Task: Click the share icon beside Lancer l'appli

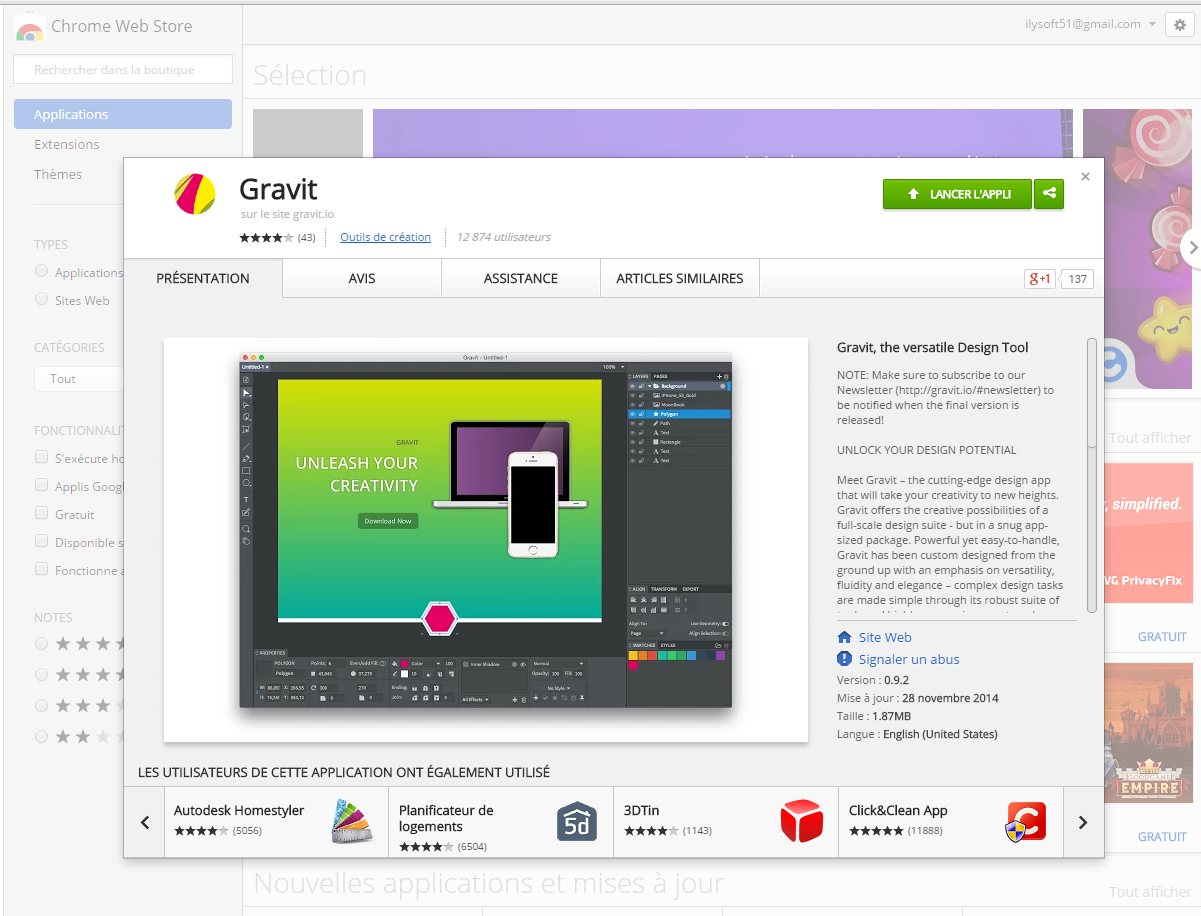Action: pos(1049,194)
